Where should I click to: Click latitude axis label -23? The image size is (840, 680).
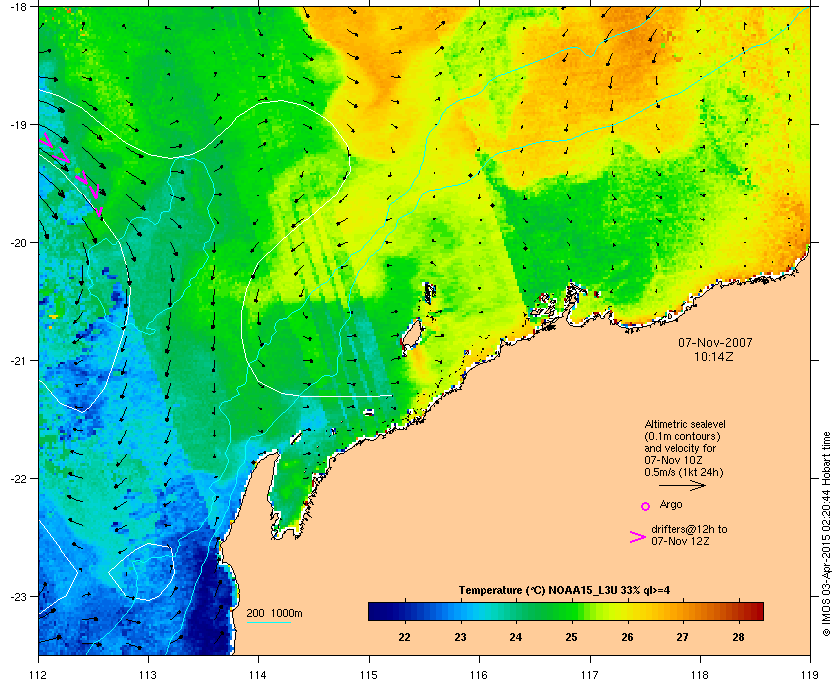(18, 596)
